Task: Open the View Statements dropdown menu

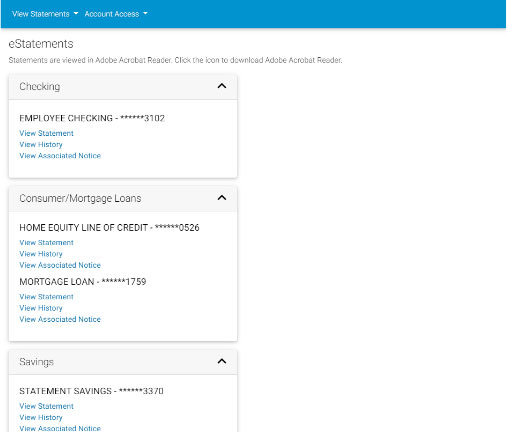Action: (45, 14)
